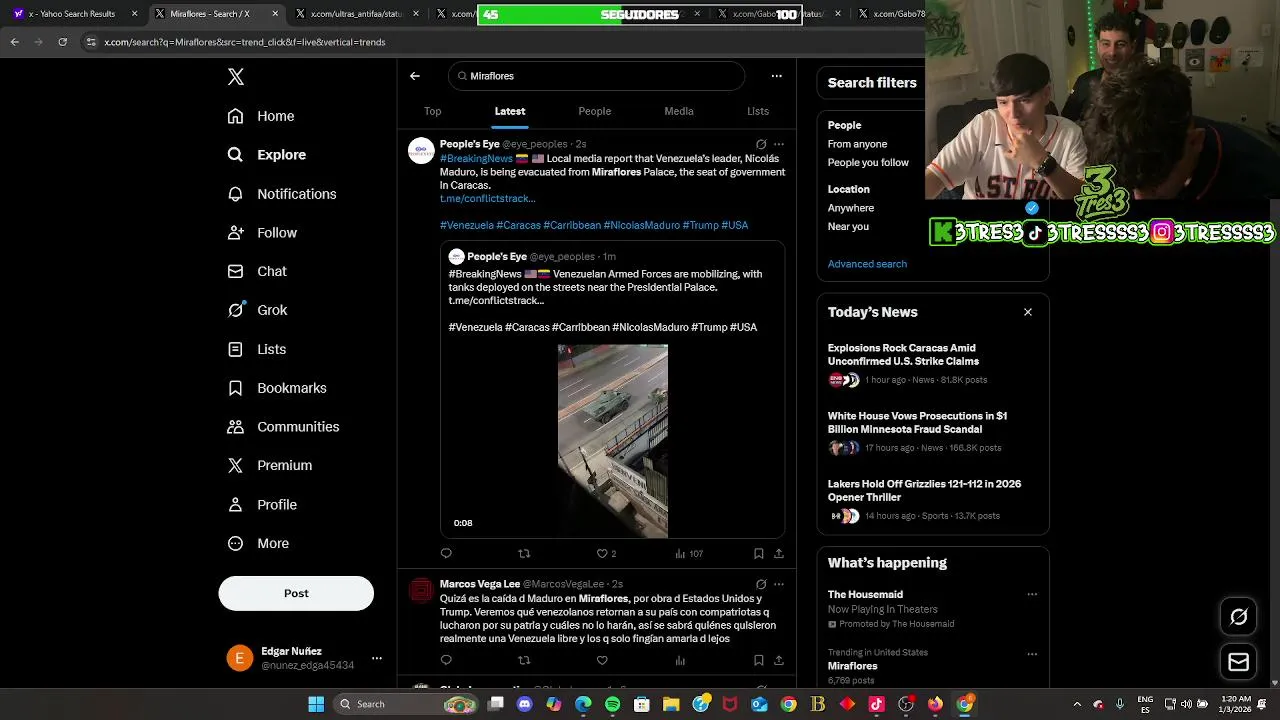Click the Miraflores search input field
The height and width of the screenshot is (720, 1280).
pyautogui.click(x=597, y=76)
